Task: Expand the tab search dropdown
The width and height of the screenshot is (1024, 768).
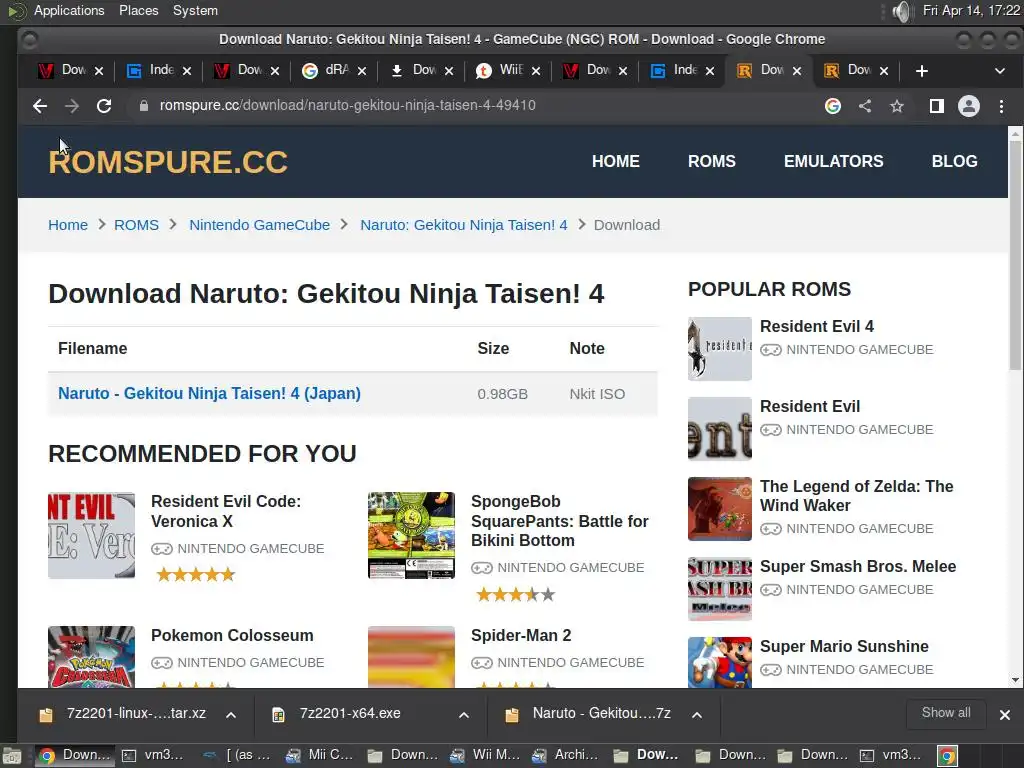Action: tap(999, 71)
